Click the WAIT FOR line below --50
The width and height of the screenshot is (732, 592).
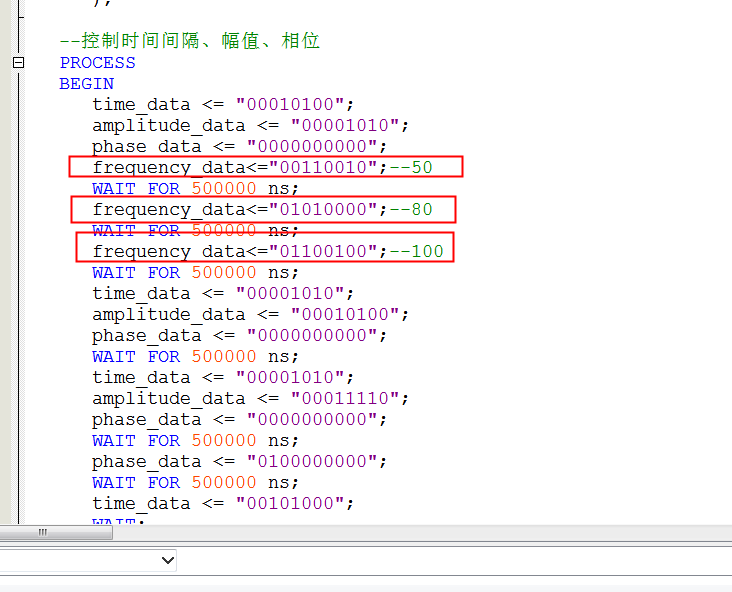[195, 189]
